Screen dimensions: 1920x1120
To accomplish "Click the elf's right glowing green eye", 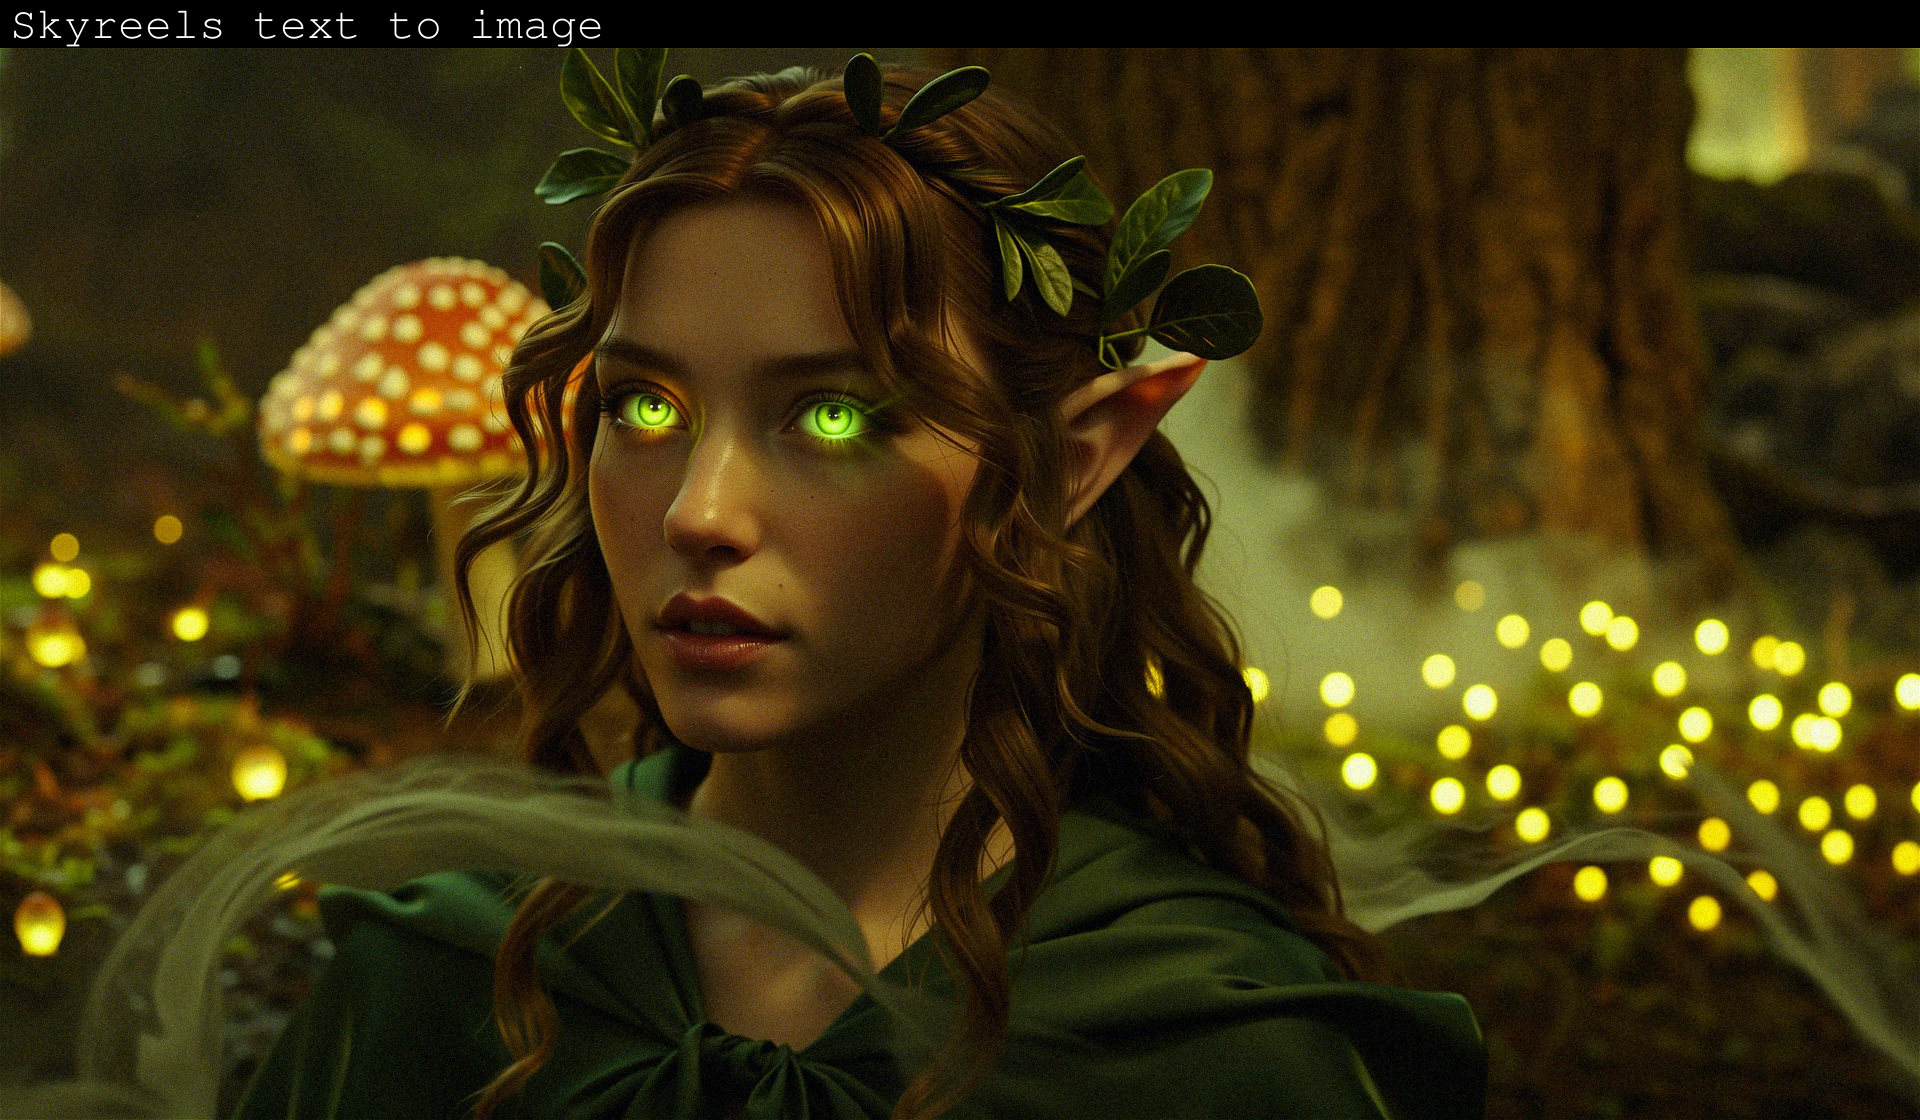I will pos(832,418).
